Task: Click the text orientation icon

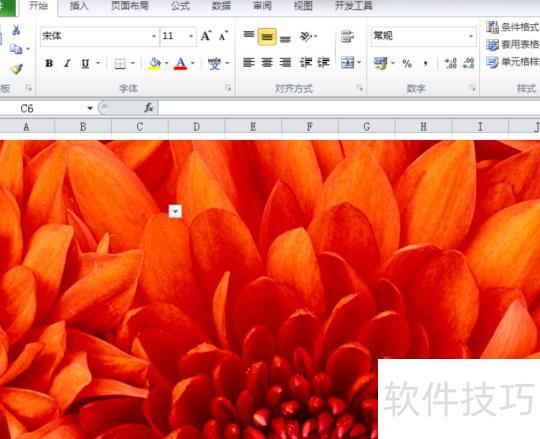Action: pos(306,36)
